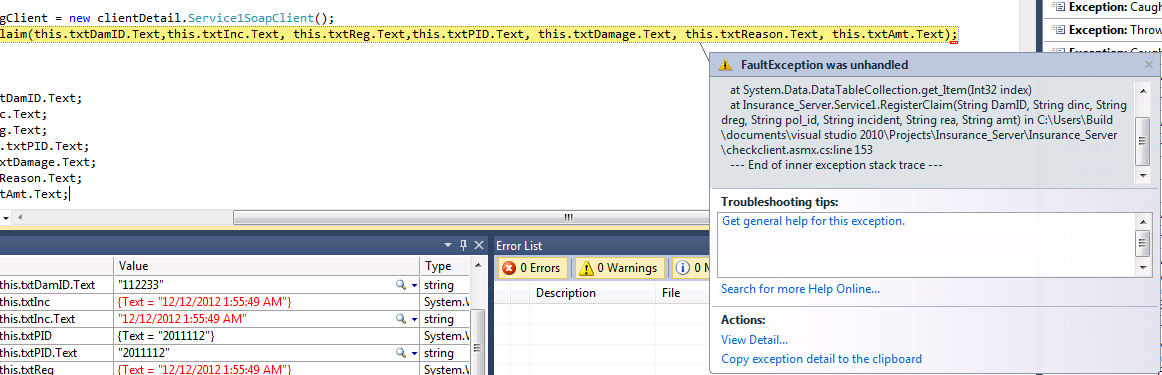This screenshot has height=375, width=1162.
Task: Toggle the 0 Warnings filter button
Action: 619,268
